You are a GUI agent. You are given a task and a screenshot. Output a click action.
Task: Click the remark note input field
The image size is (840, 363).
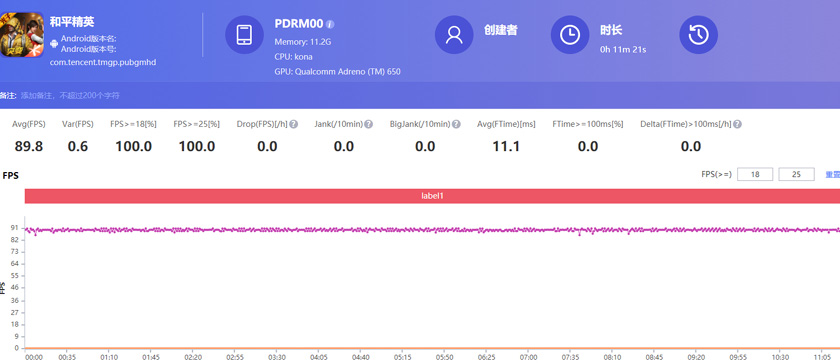click(x=70, y=95)
